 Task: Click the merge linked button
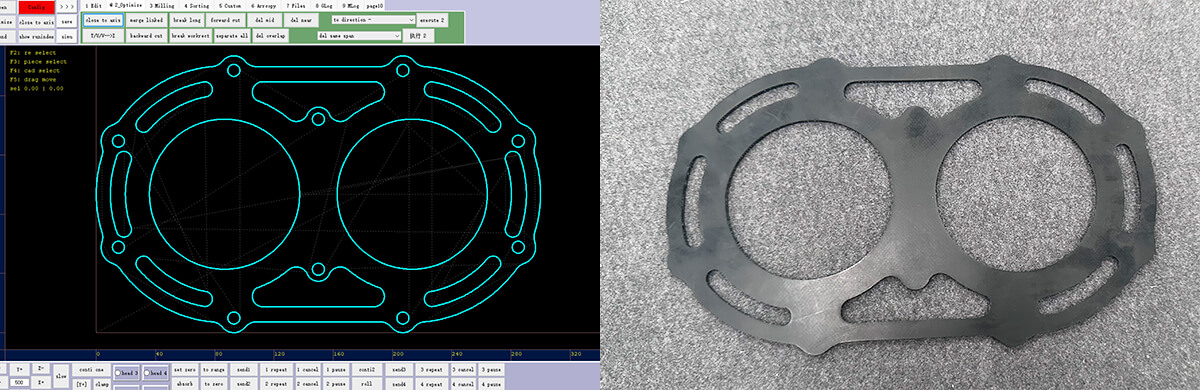coord(146,20)
